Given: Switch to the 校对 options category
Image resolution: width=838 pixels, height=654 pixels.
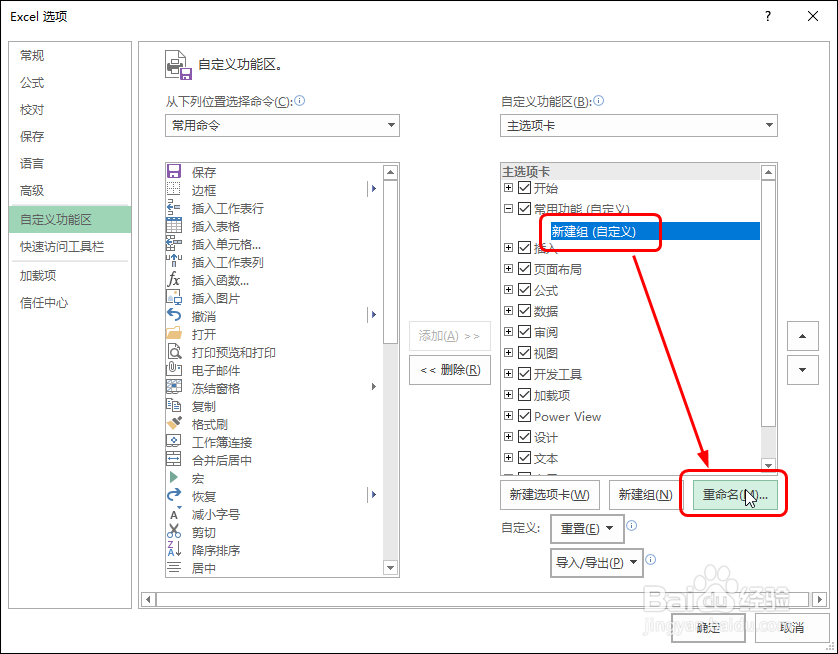Looking at the screenshot, I should [70, 110].
